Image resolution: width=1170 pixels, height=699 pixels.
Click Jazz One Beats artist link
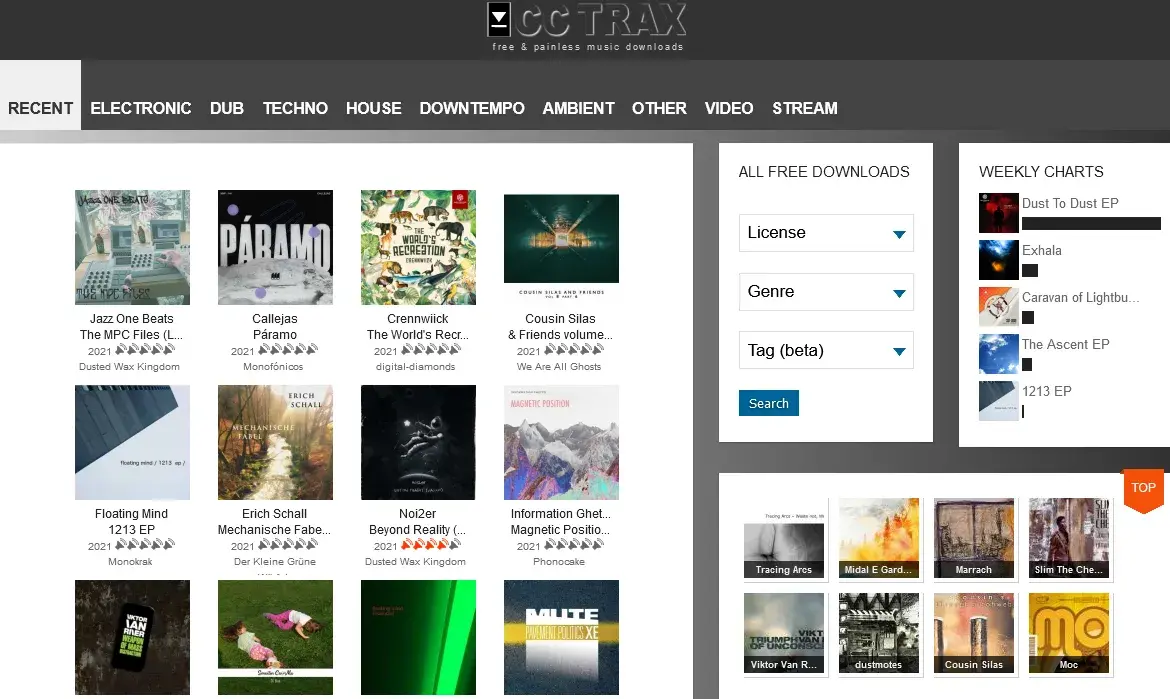(131, 319)
